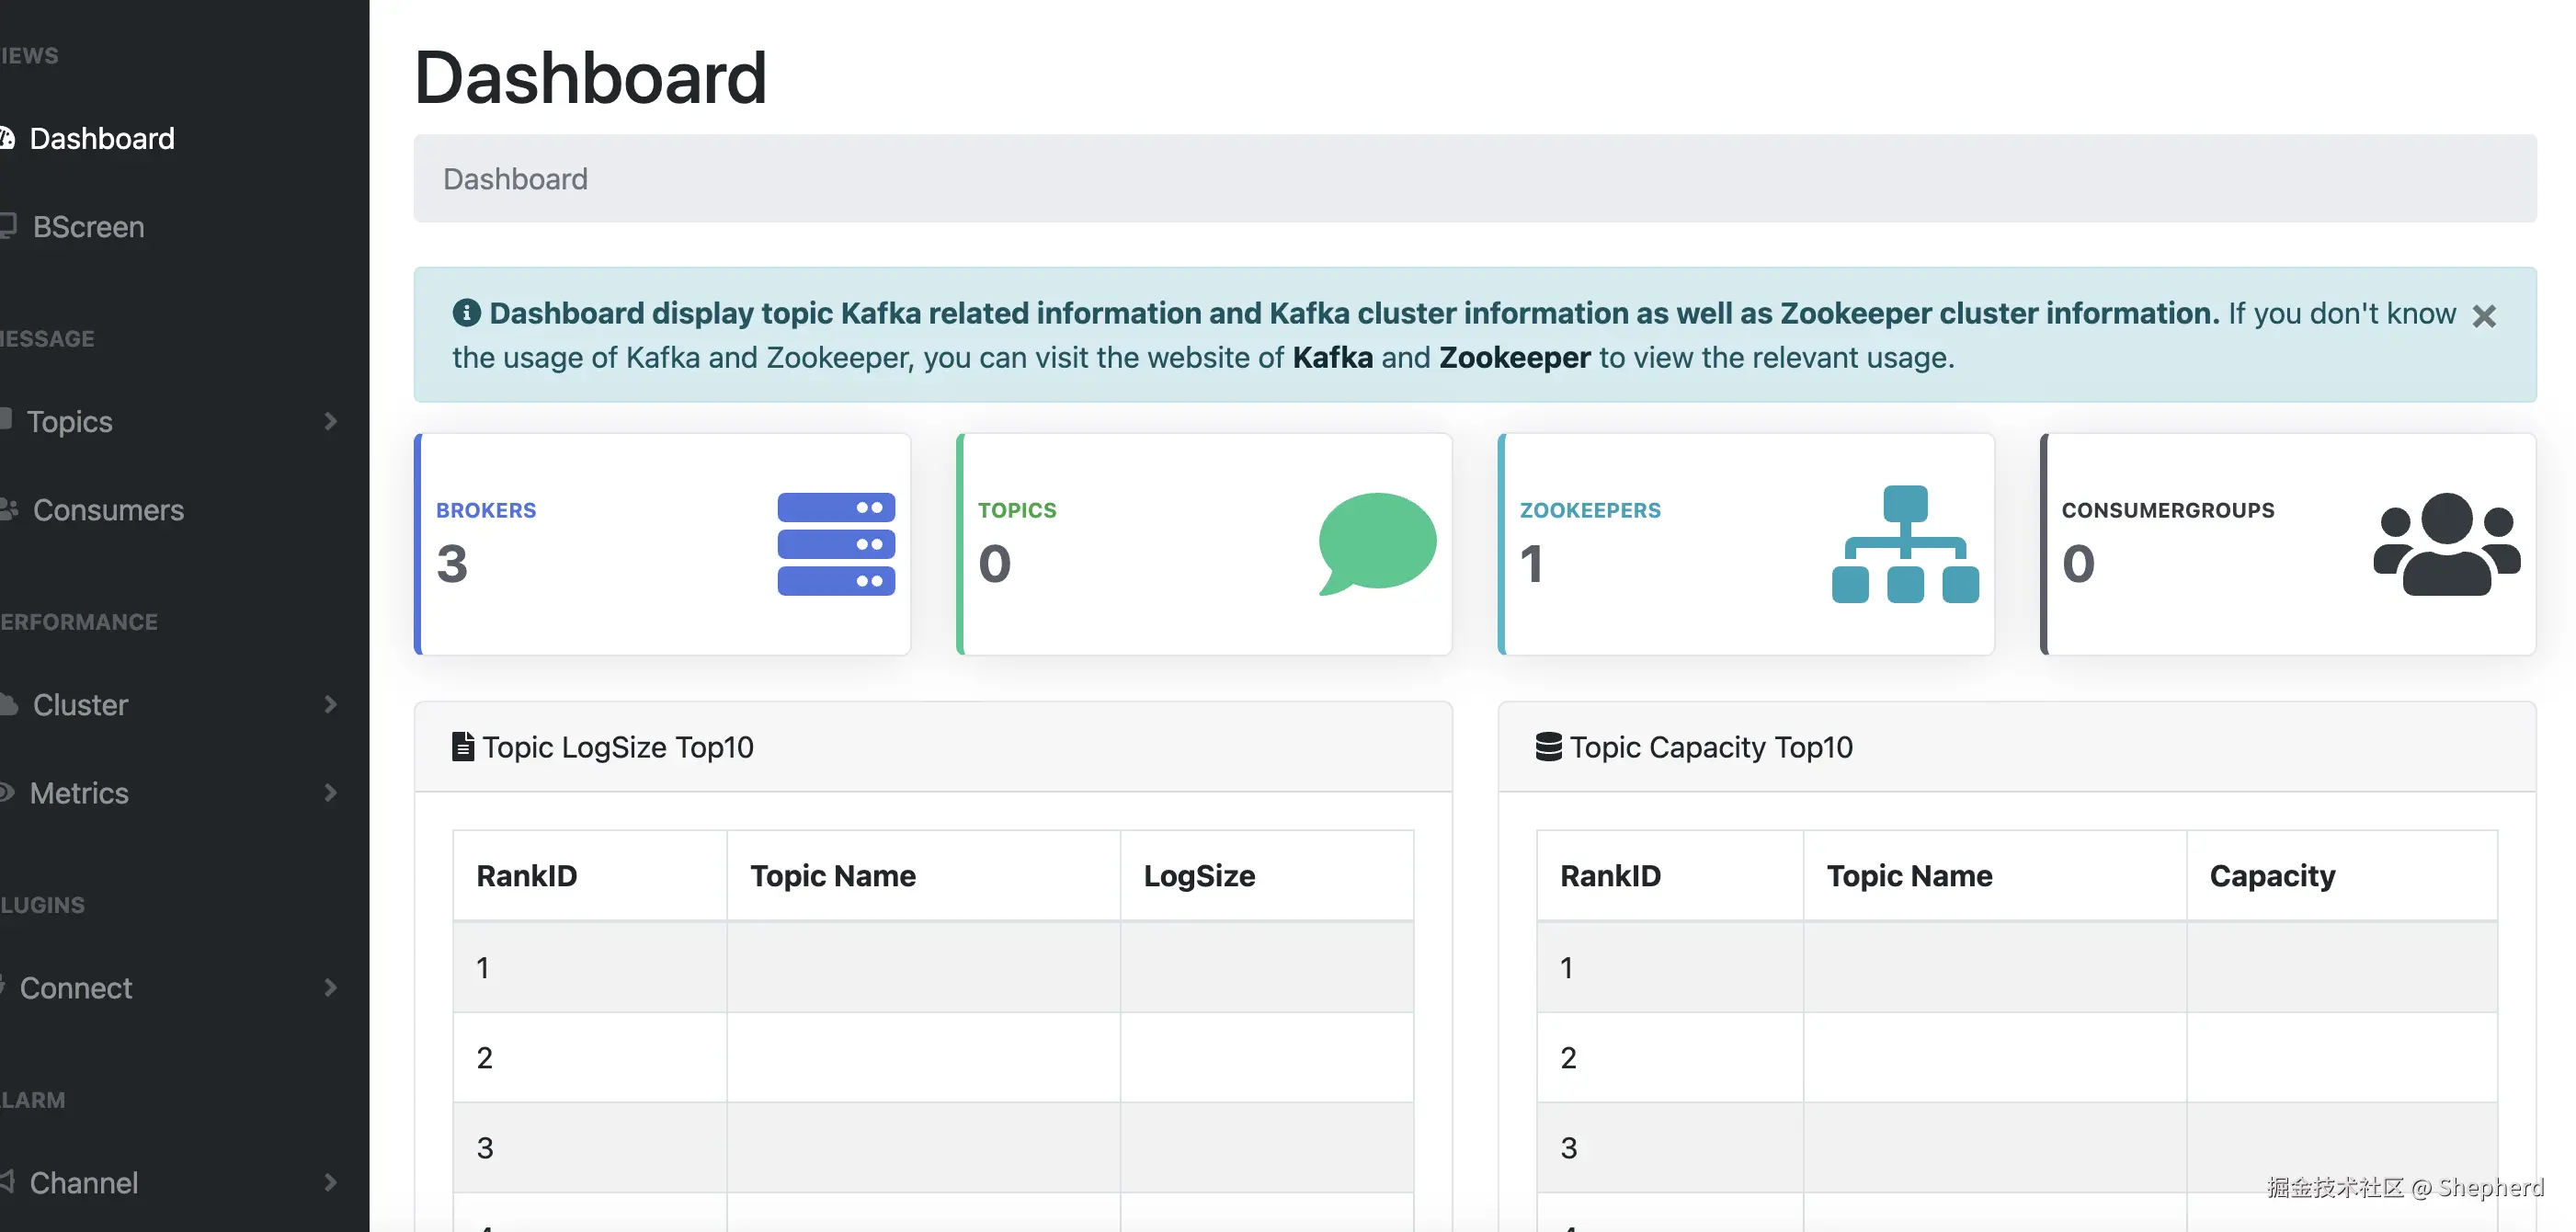Expand the Cluster sidebar chevron
Viewport: 2576px width, 1232px height.
coord(331,704)
